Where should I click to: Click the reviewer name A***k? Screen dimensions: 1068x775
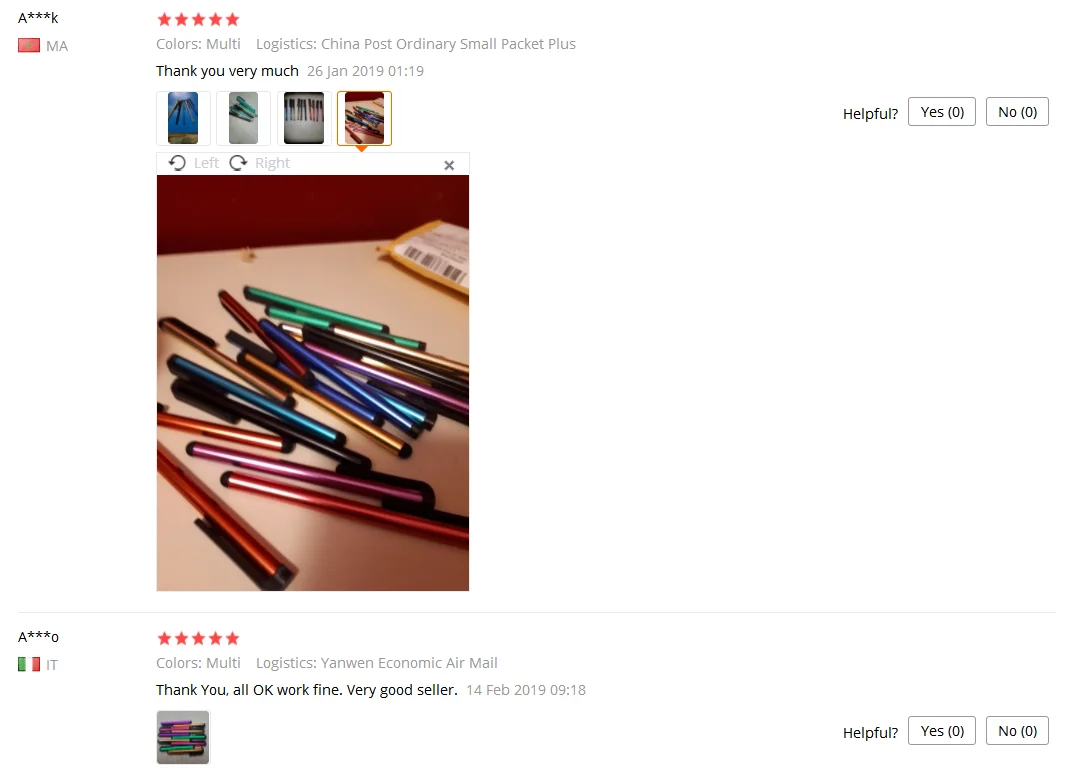(x=38, y=18)
